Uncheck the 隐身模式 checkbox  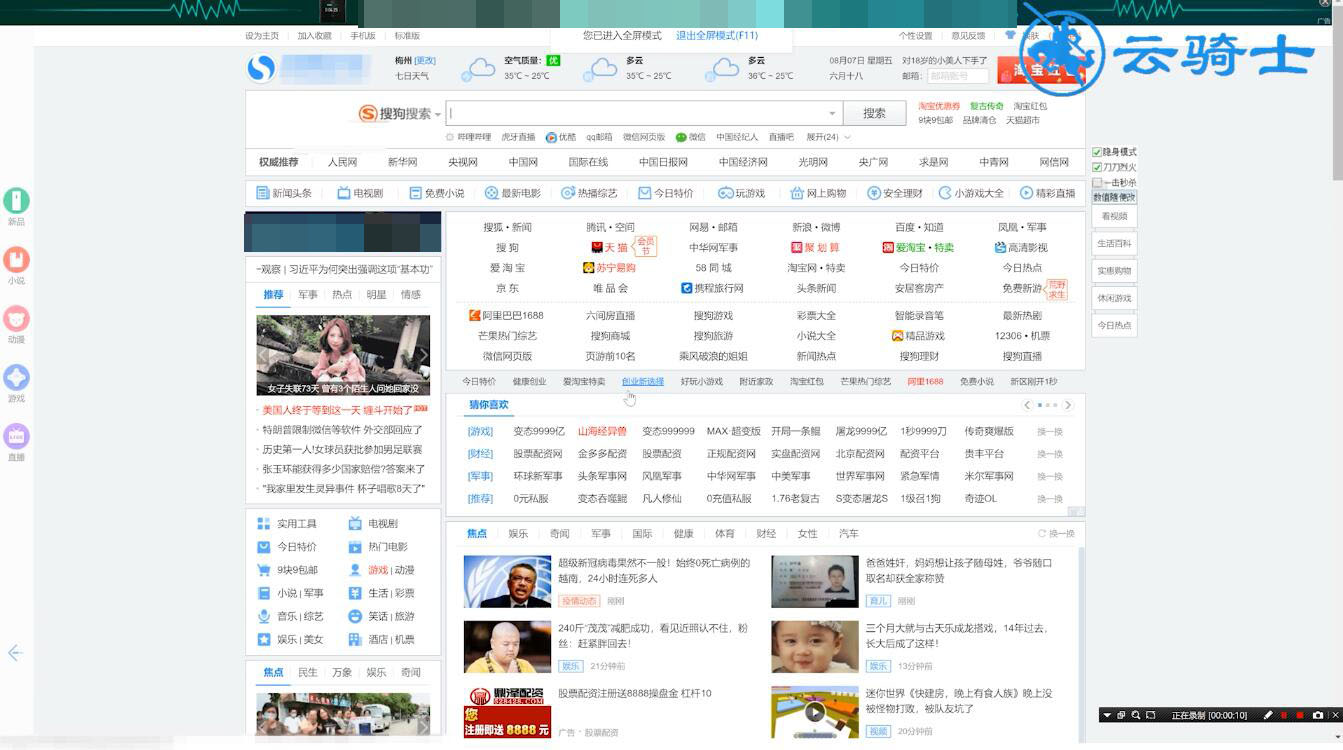1097,152
